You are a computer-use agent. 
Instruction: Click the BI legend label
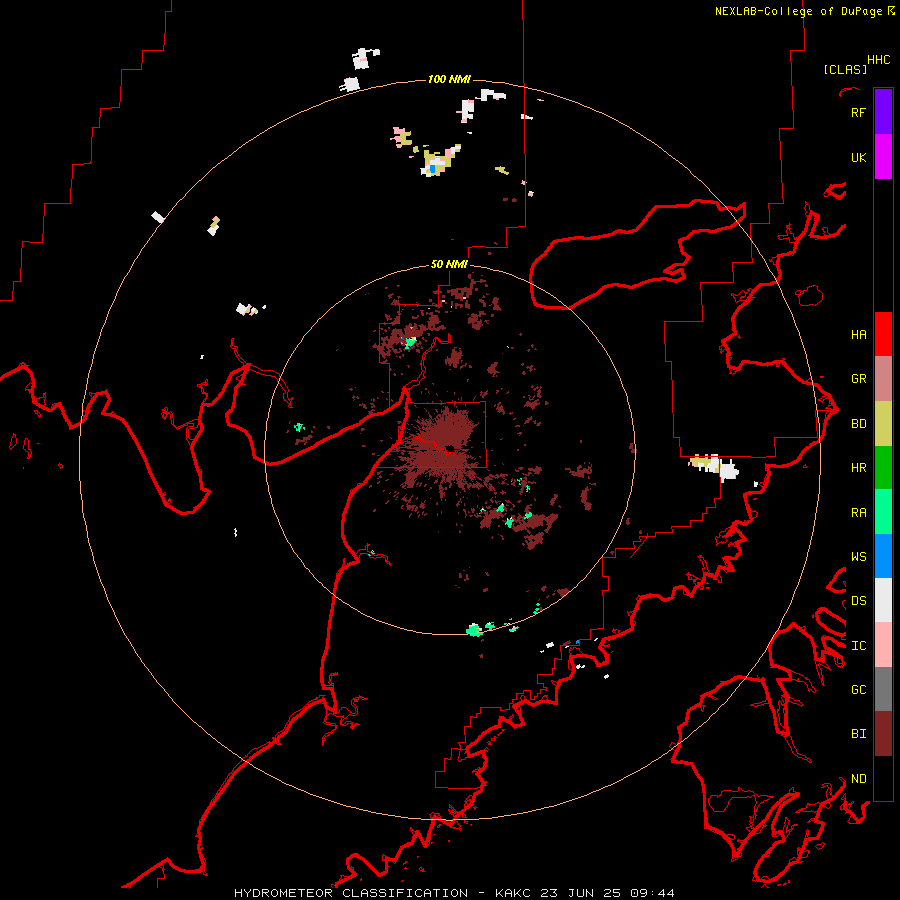(x=858, y=734)
